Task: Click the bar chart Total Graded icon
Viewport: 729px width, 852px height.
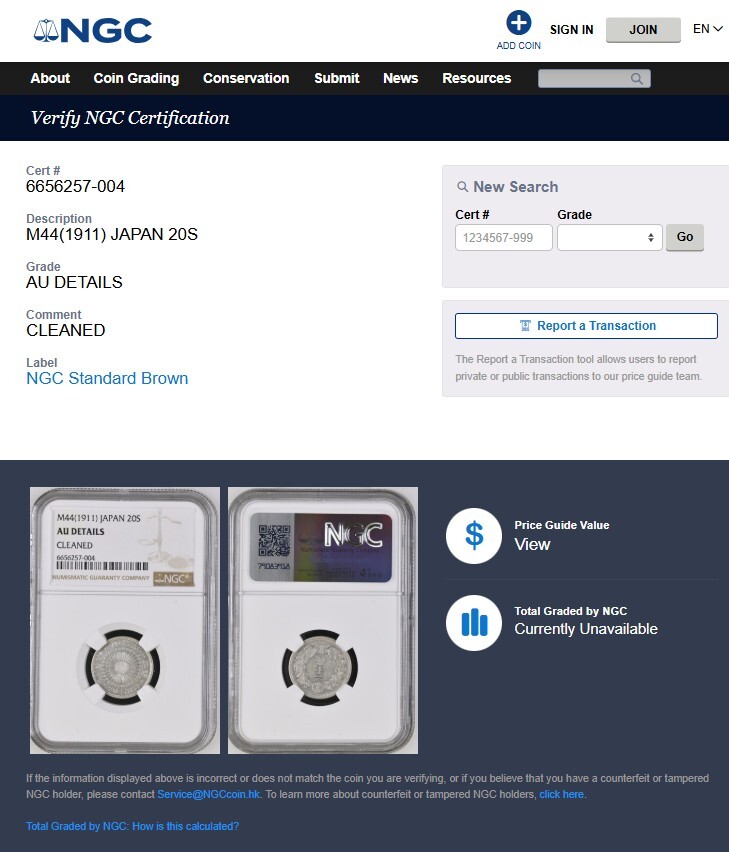Action: point(474,623)
